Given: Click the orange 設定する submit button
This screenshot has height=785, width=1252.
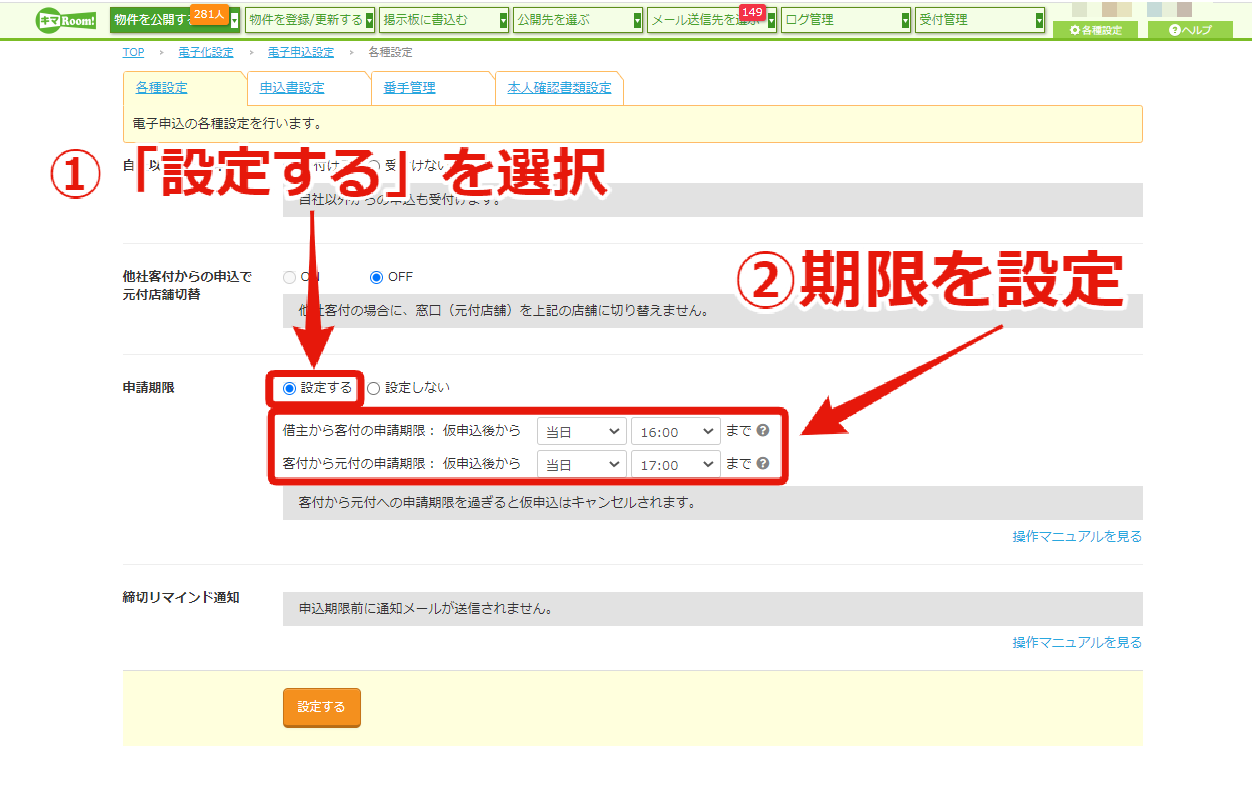Looking at the screenshot, I should (x=322, y=707).
